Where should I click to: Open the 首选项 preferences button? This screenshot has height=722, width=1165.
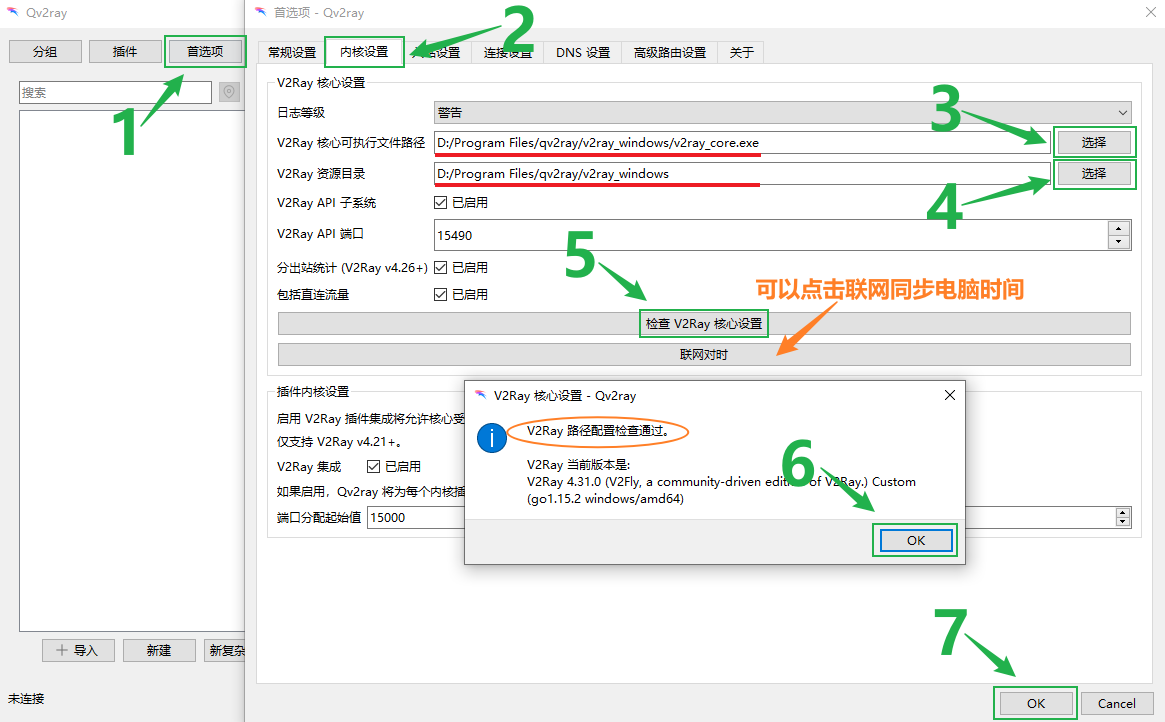204,51
